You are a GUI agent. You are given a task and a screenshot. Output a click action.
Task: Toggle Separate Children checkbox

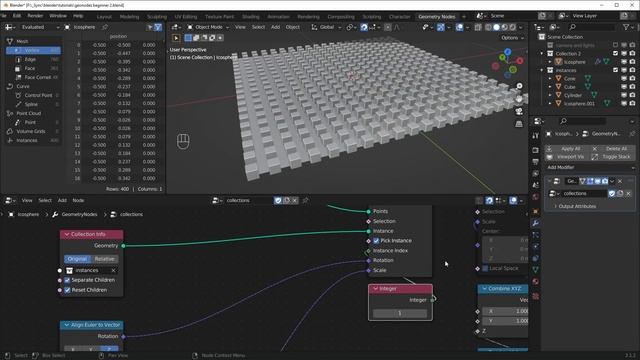pos(67,280)
